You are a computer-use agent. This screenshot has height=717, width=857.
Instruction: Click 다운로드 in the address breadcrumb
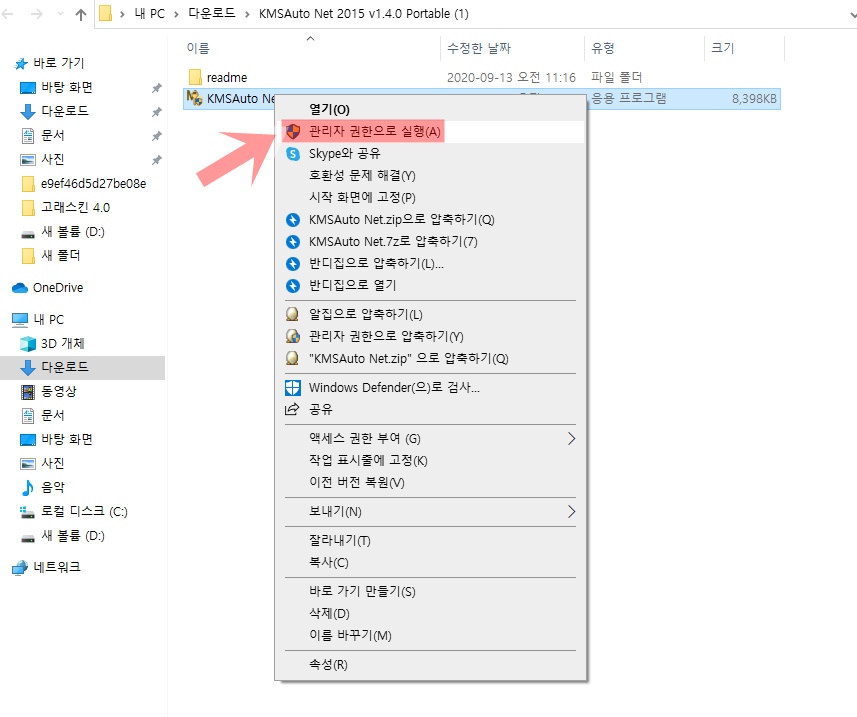[x=212, y=14]
